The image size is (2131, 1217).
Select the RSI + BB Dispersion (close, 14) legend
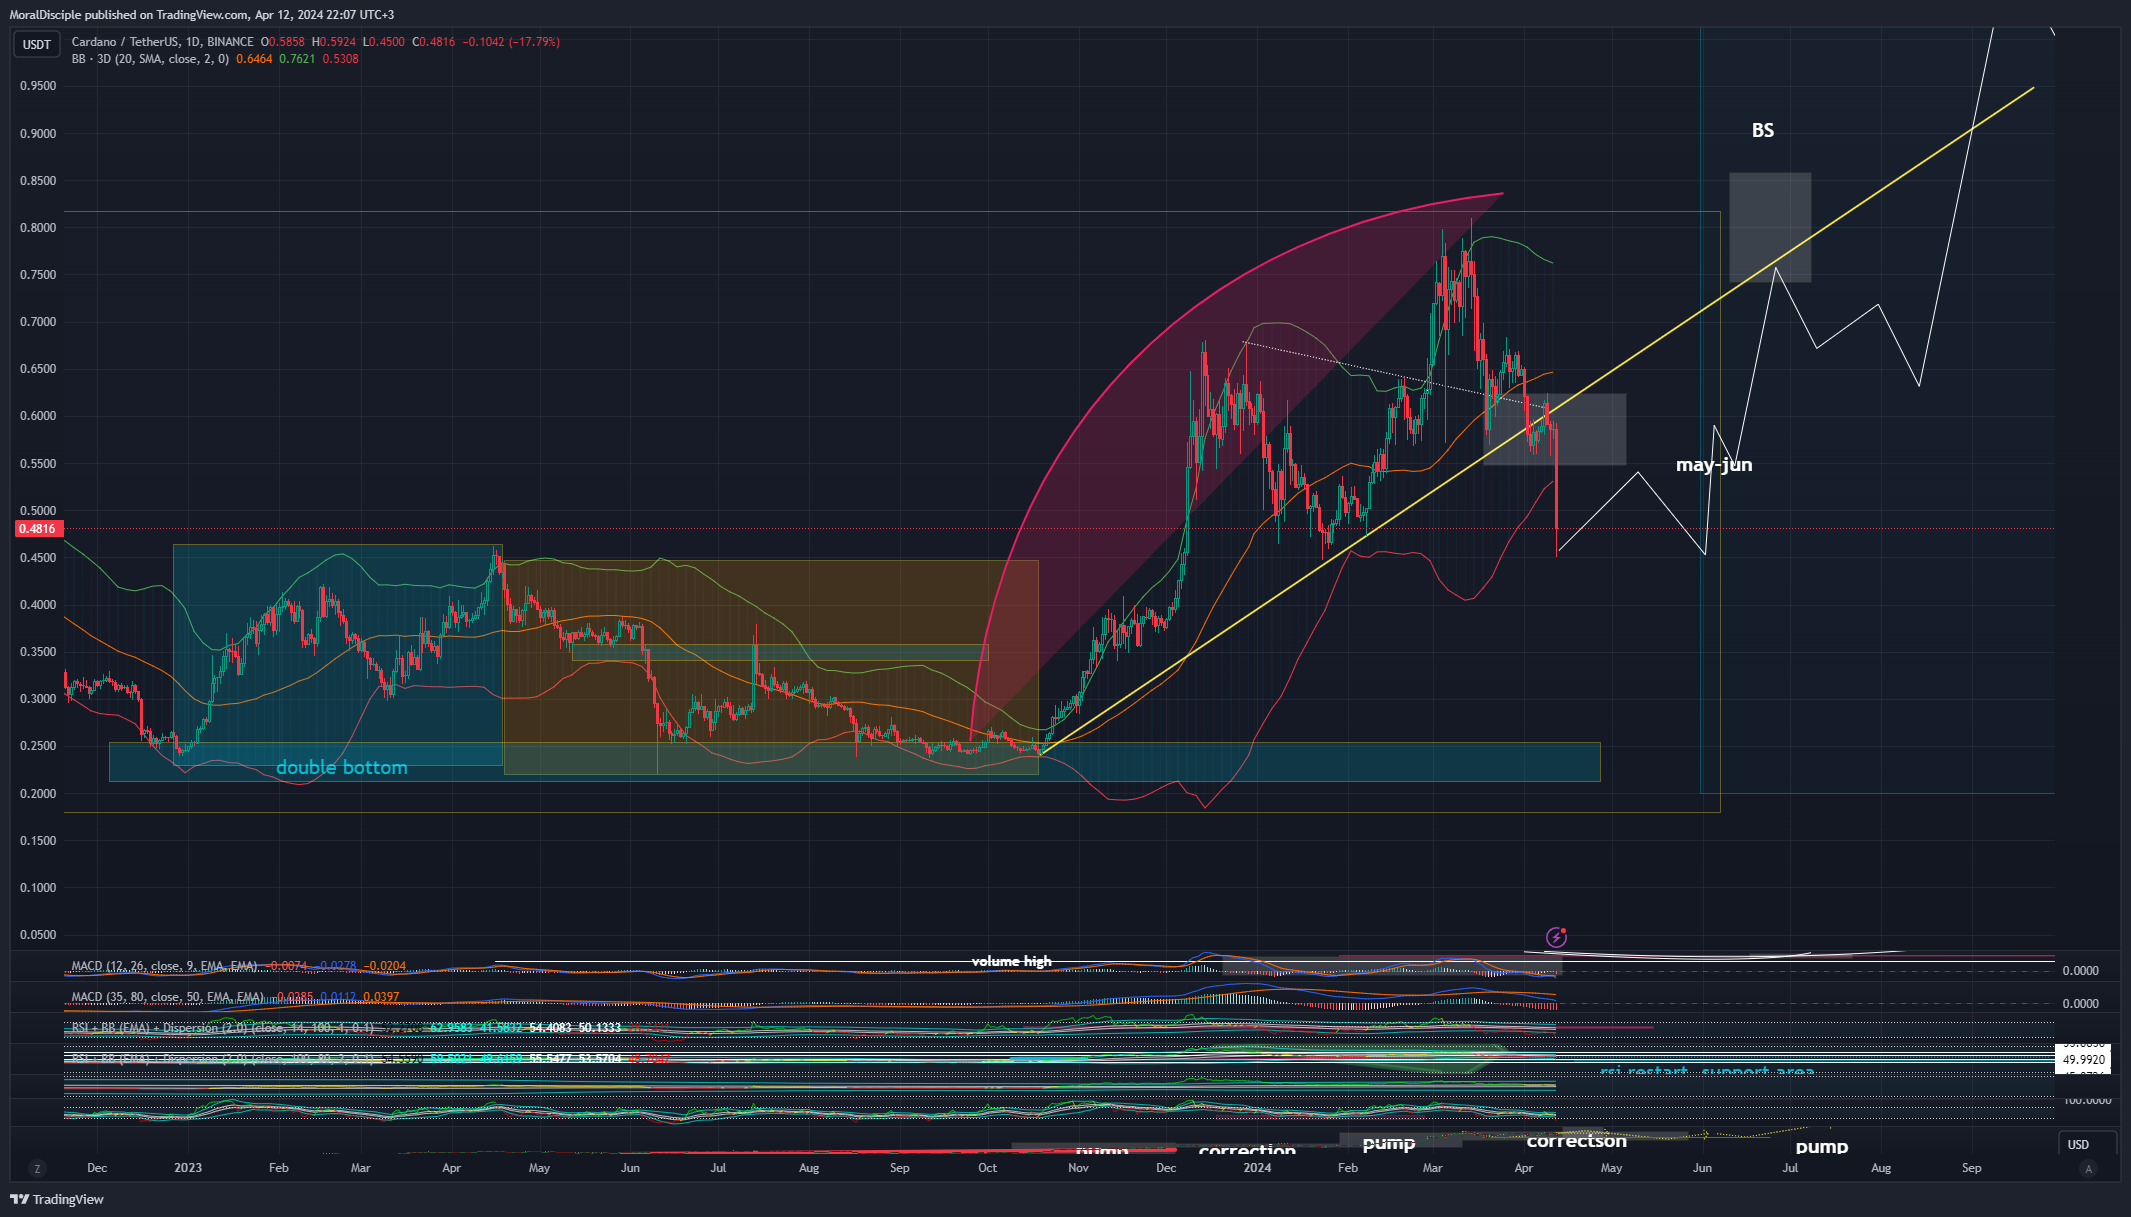click(x=223, y=1028)
